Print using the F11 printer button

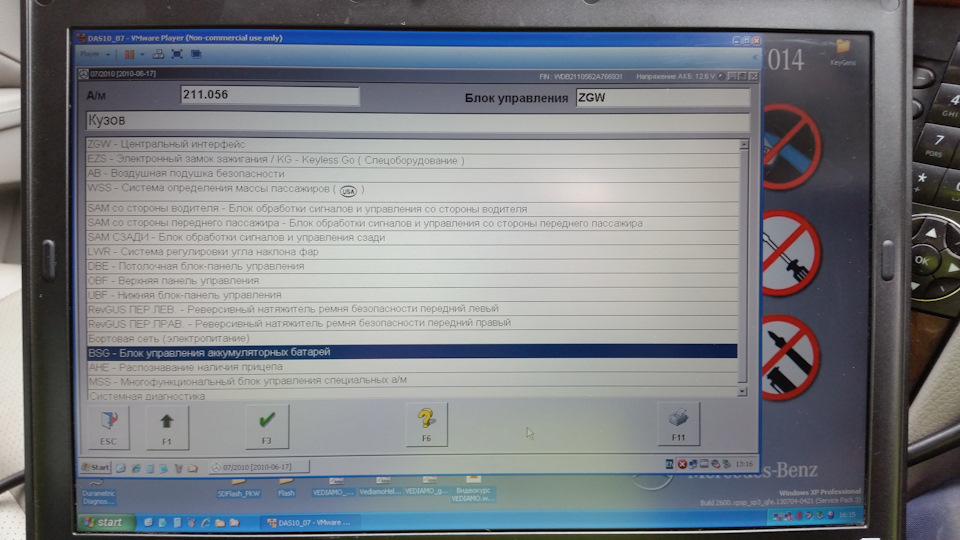click(x=678, y=424)
